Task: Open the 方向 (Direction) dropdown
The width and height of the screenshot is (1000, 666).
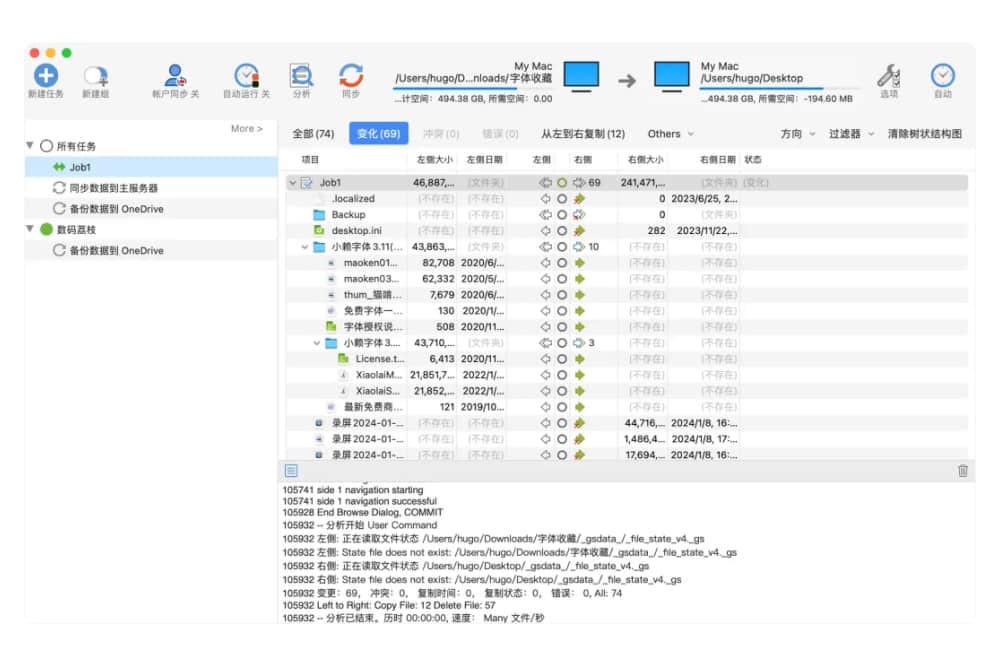Action: (797, 134)
